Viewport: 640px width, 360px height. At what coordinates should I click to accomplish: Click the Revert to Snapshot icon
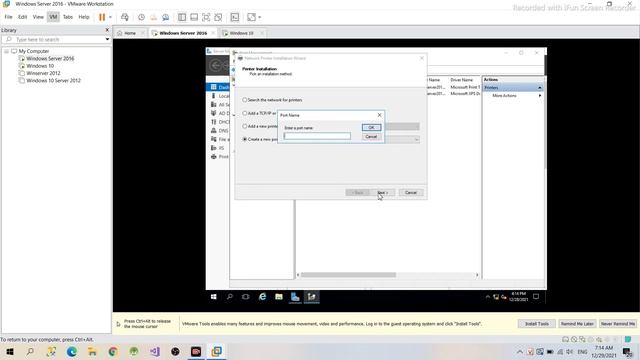click(153, 17)
